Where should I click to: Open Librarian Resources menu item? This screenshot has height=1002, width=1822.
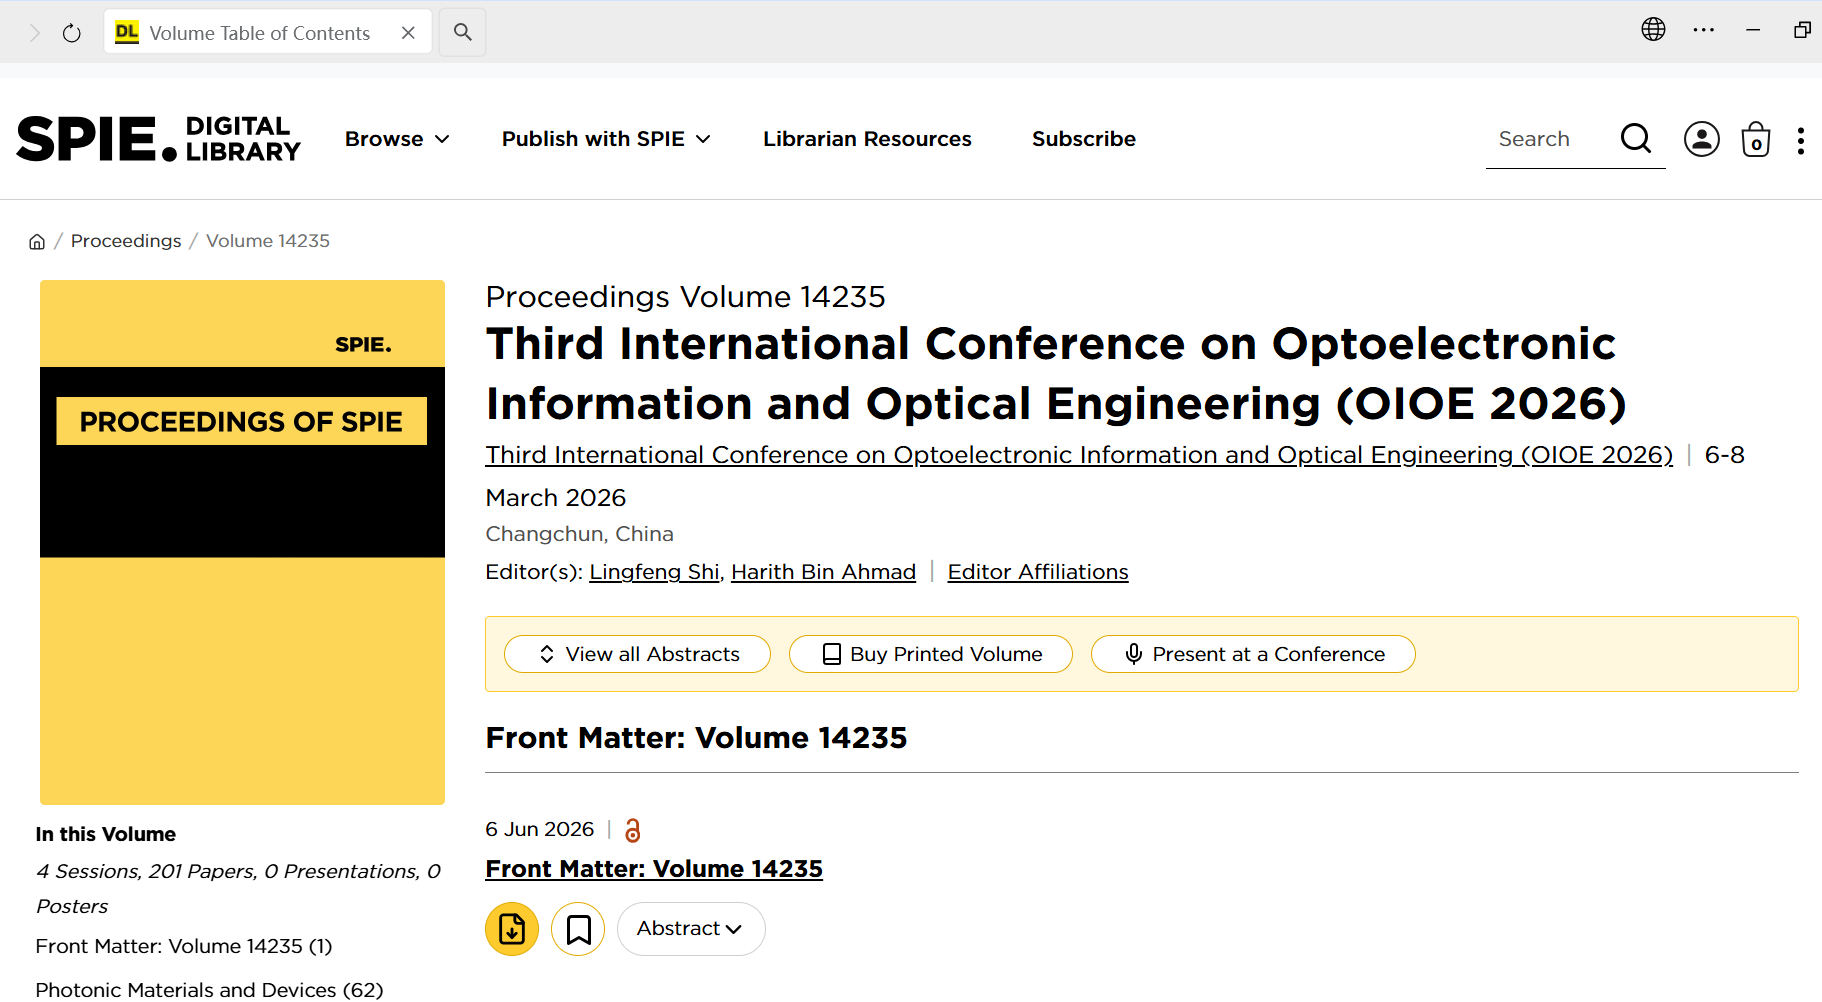click(867, 139)
